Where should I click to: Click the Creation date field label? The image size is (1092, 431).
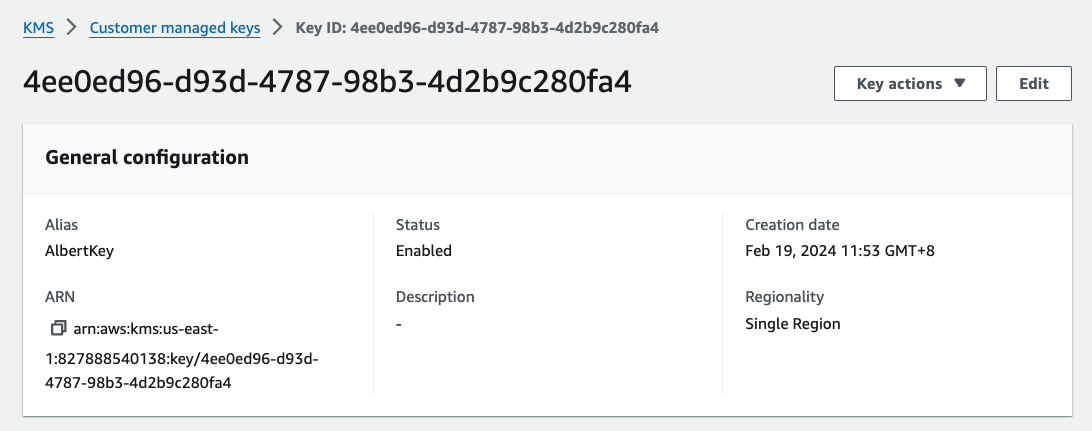(792, 225)
